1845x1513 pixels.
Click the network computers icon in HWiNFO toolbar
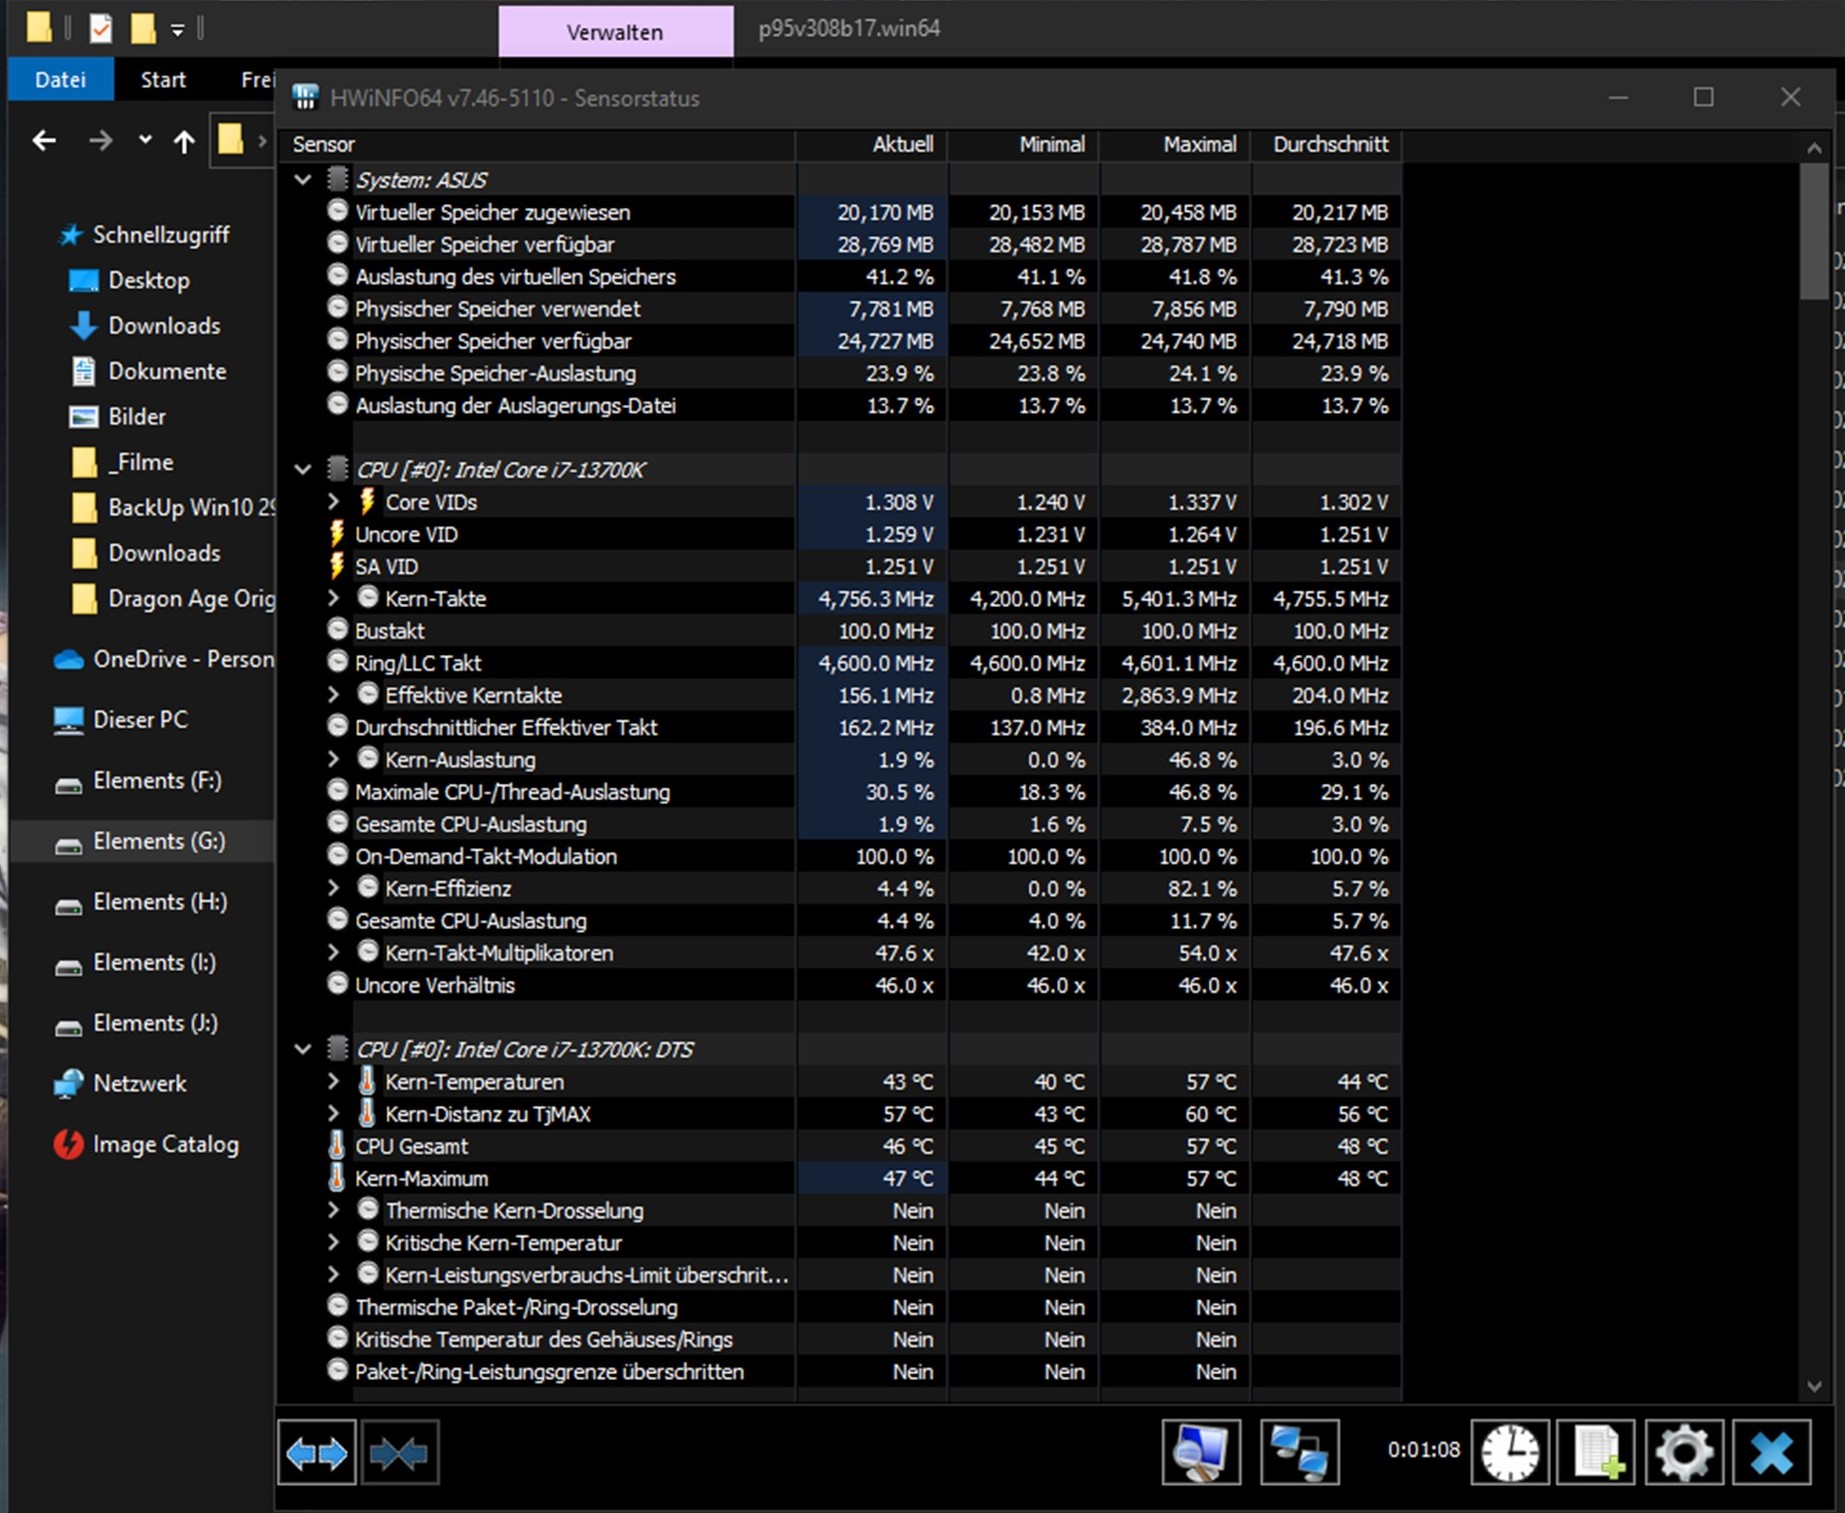pyautogui.click(x=1299, y=1452)
